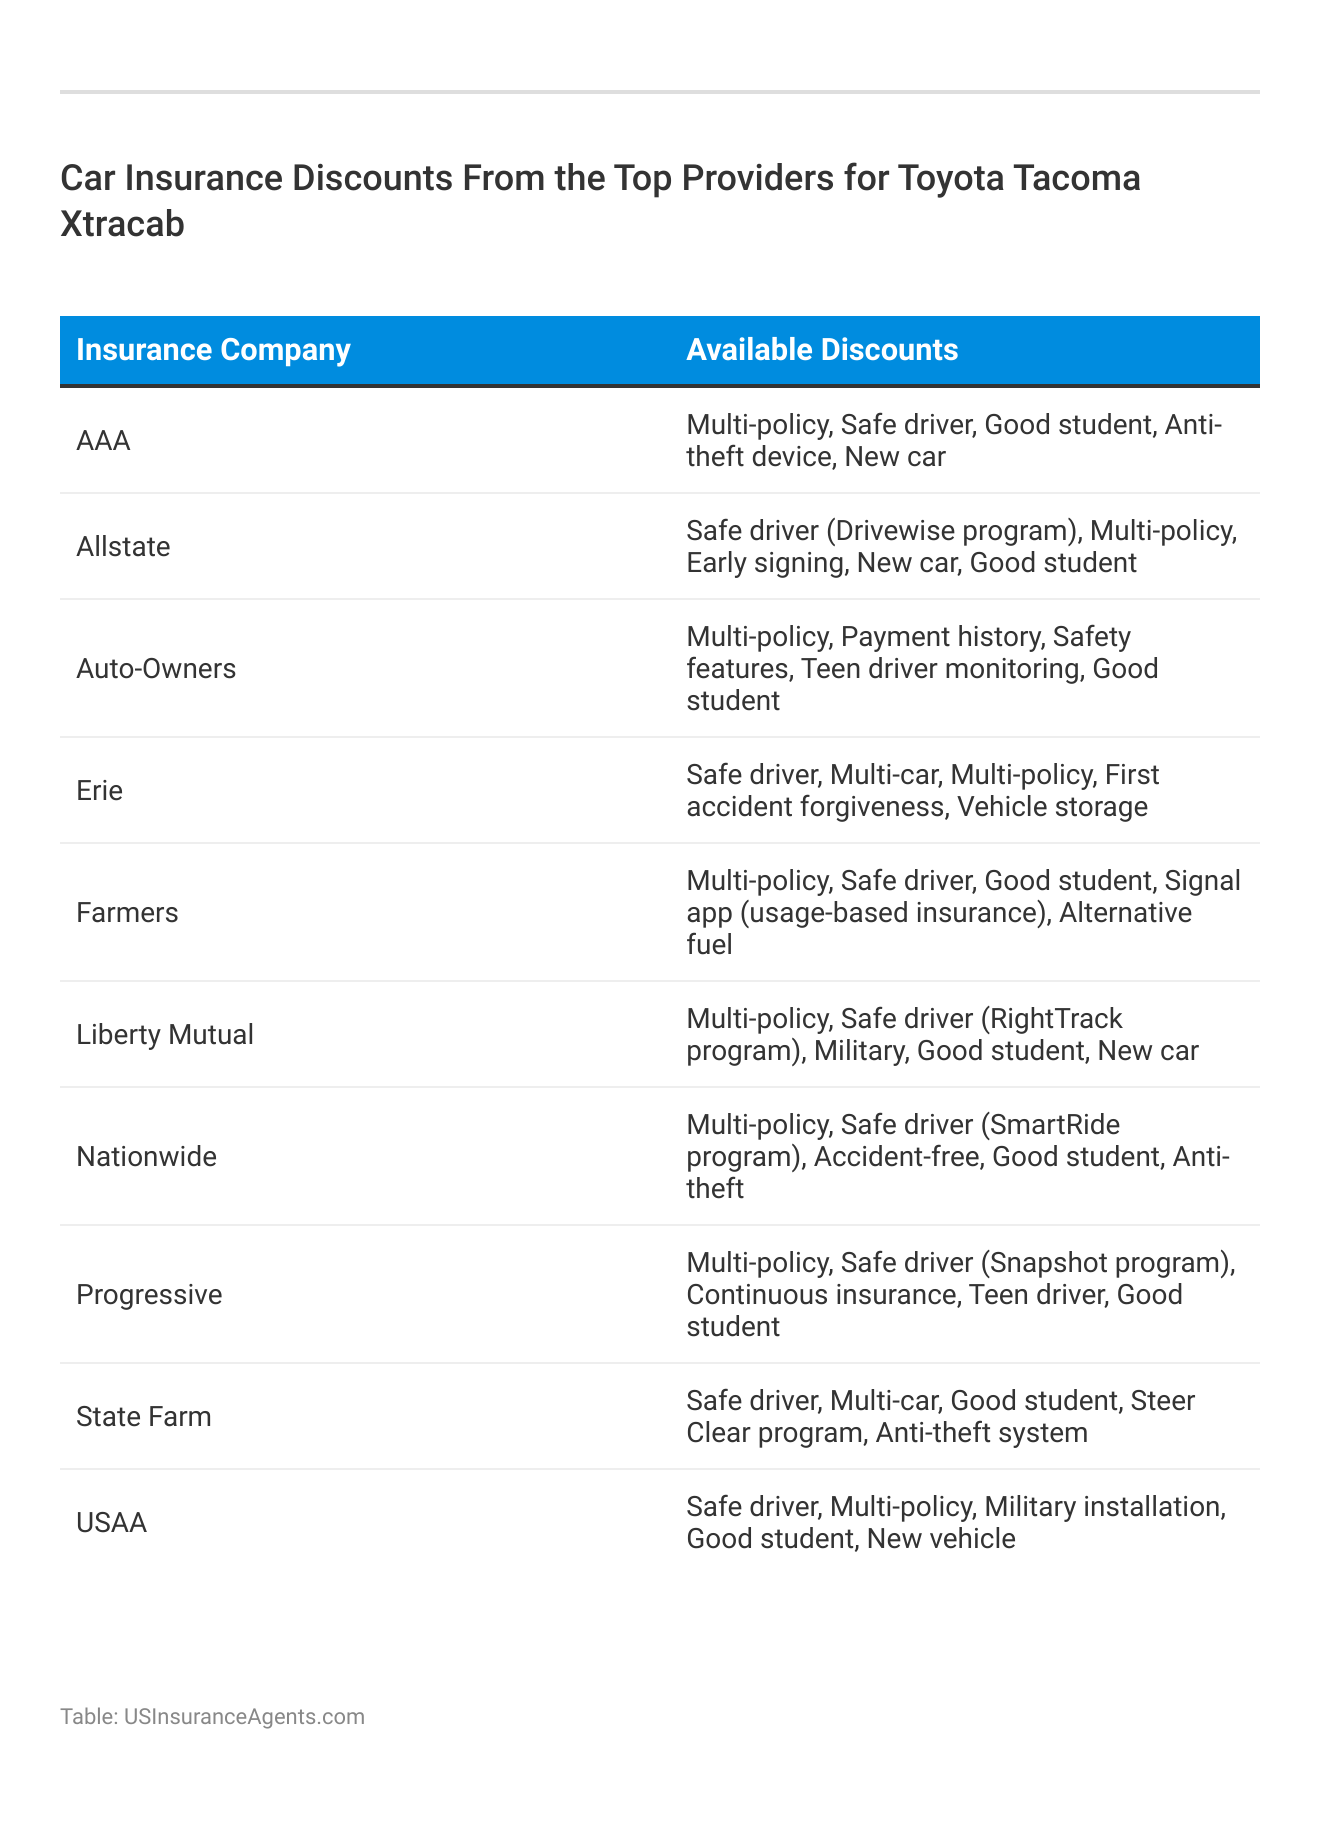Click AAA's discounts cell mentioning Anti-theft device
The width and height of the screenshot is (1320, 1834).
pyautogui.click(x=954, y=441)
